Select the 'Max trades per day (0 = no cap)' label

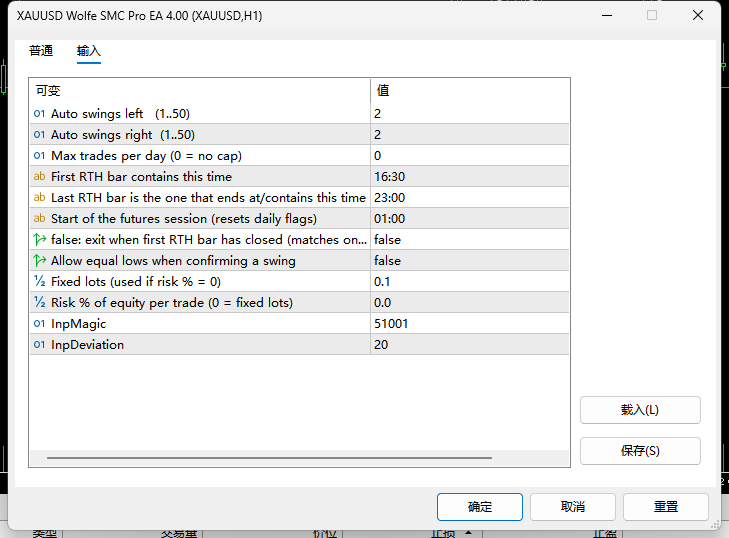[x=146, y=155]
